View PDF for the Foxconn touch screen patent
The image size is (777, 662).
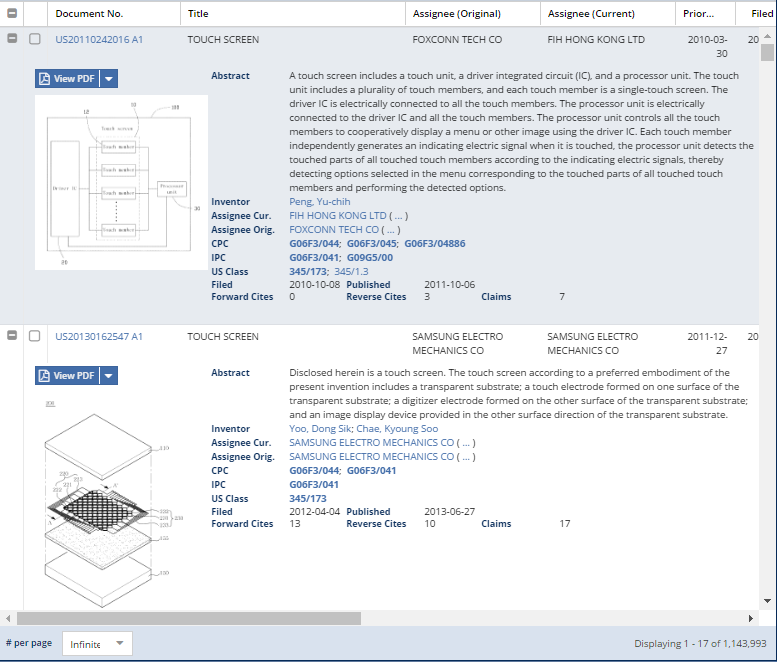coord(67,79)
